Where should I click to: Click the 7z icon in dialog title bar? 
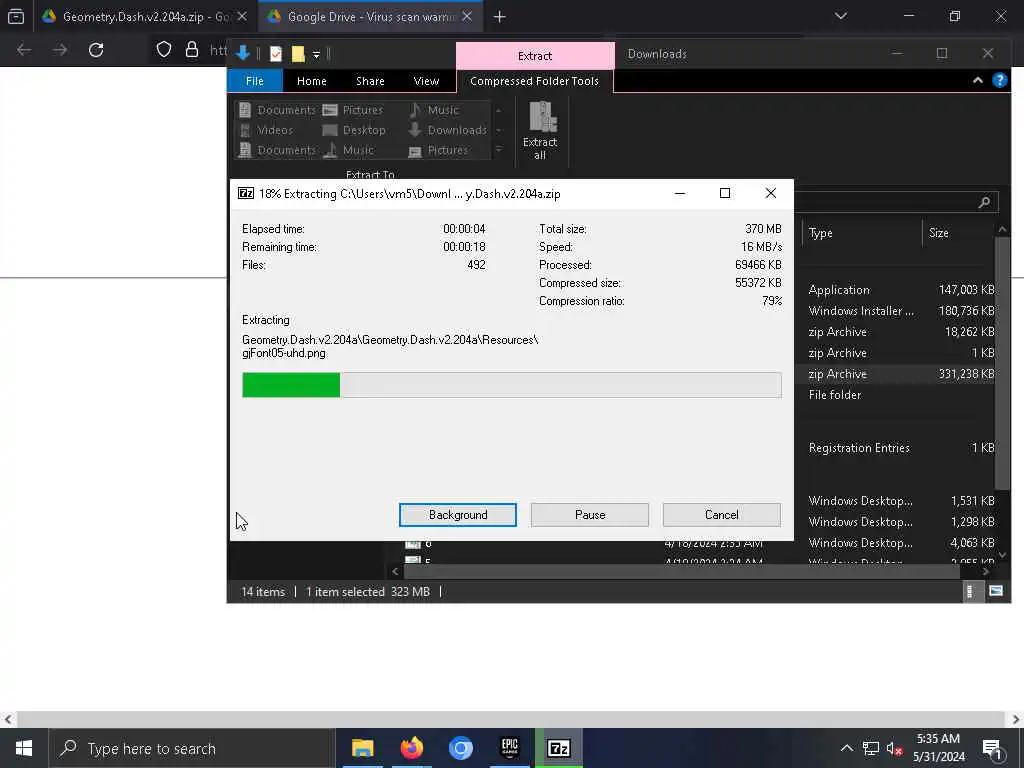click(246, 193)
